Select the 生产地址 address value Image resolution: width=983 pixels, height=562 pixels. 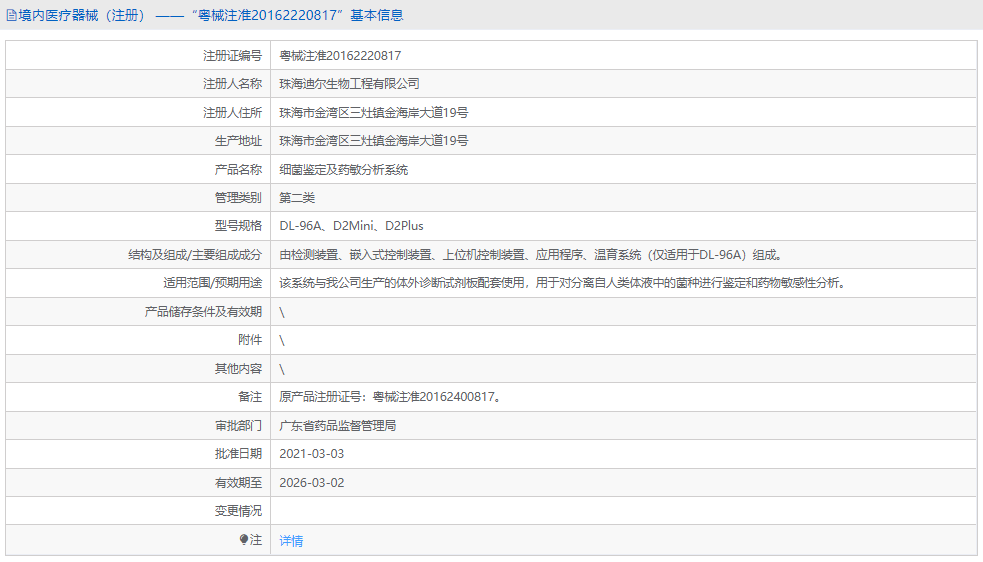[374, 141]
